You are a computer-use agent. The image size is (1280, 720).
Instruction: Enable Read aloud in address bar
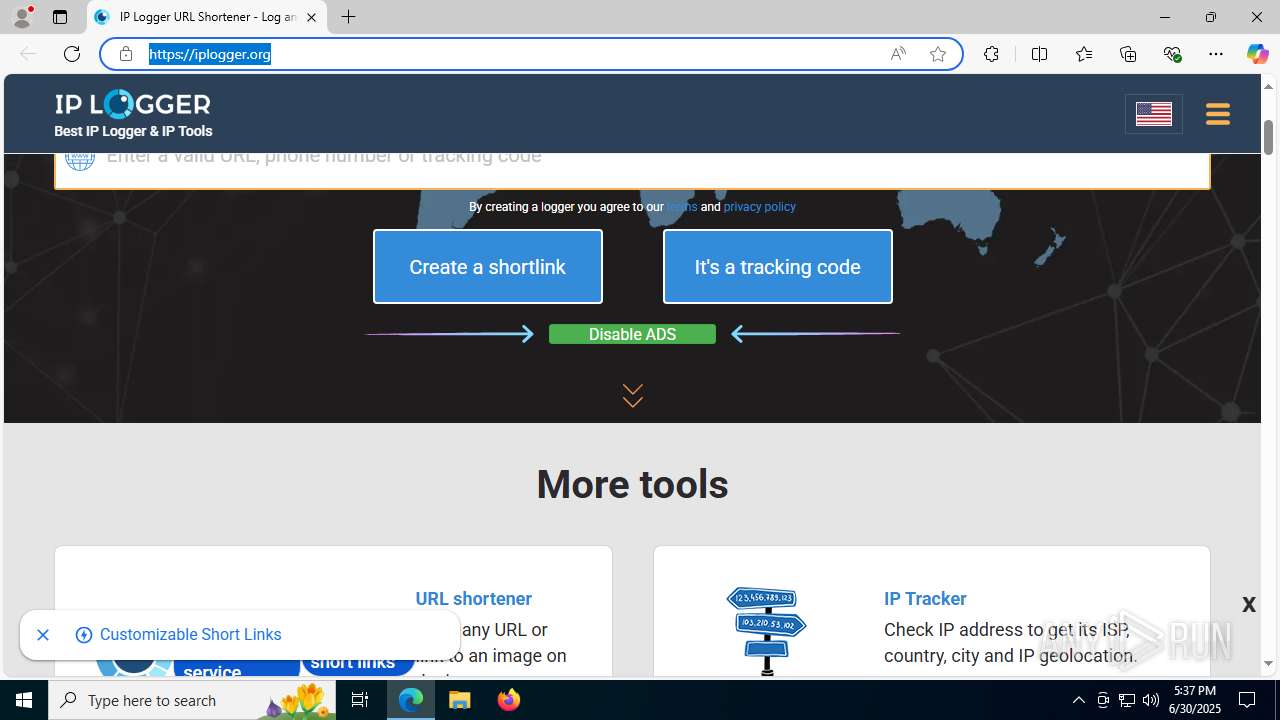898,54
